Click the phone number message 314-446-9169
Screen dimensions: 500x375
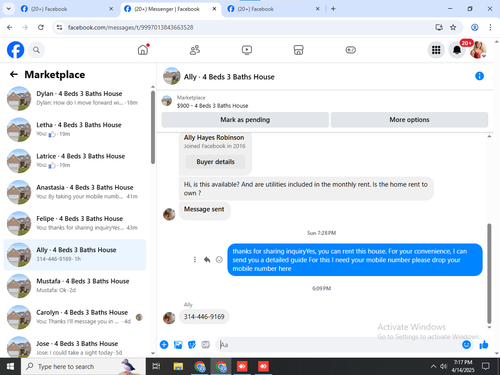[204, 317]
